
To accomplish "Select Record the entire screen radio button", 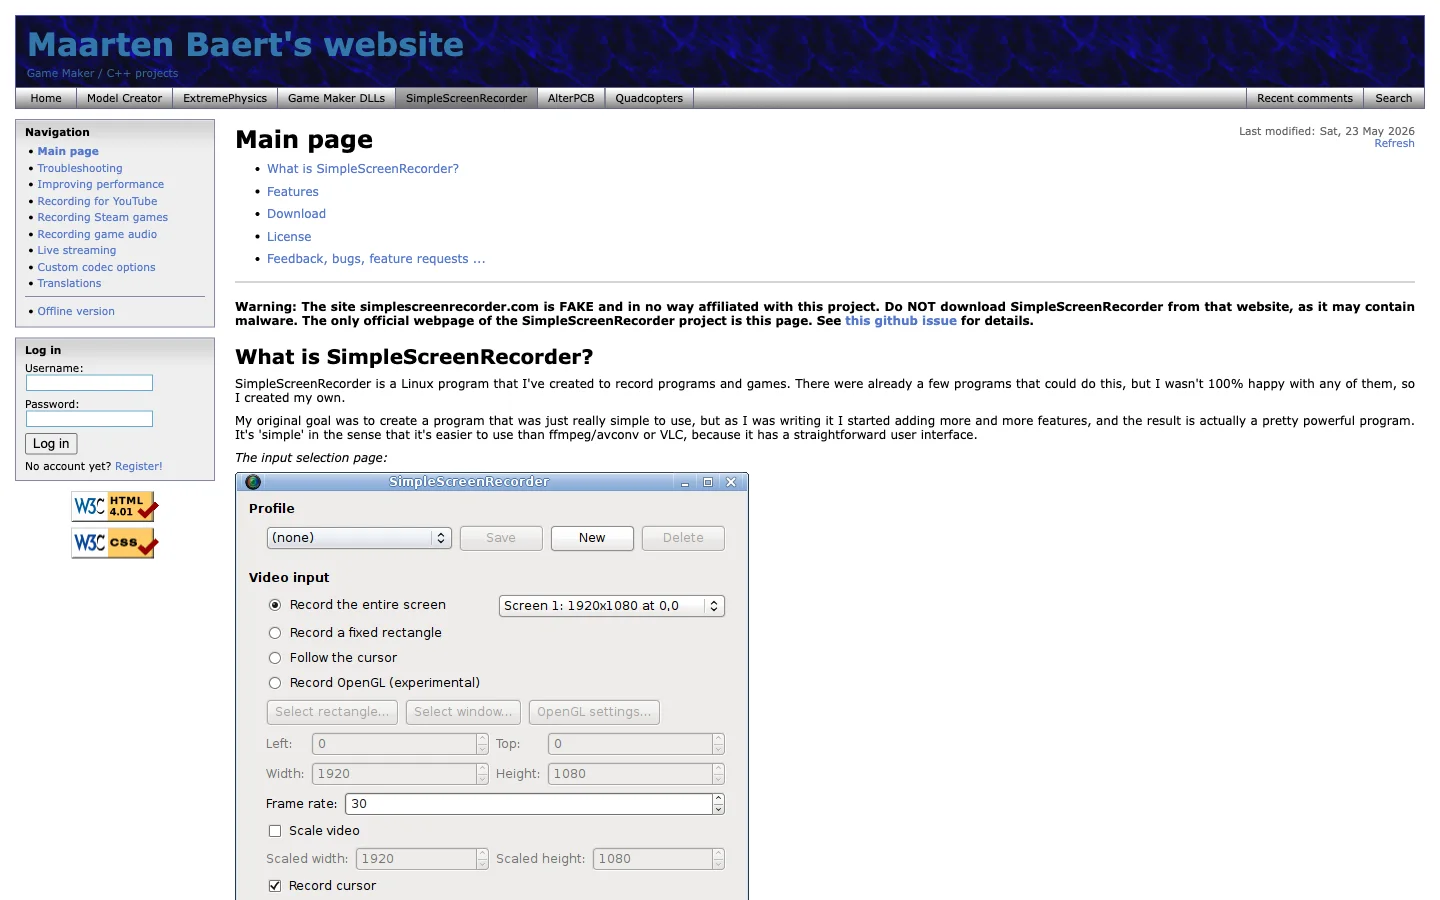I will [275, 605].
